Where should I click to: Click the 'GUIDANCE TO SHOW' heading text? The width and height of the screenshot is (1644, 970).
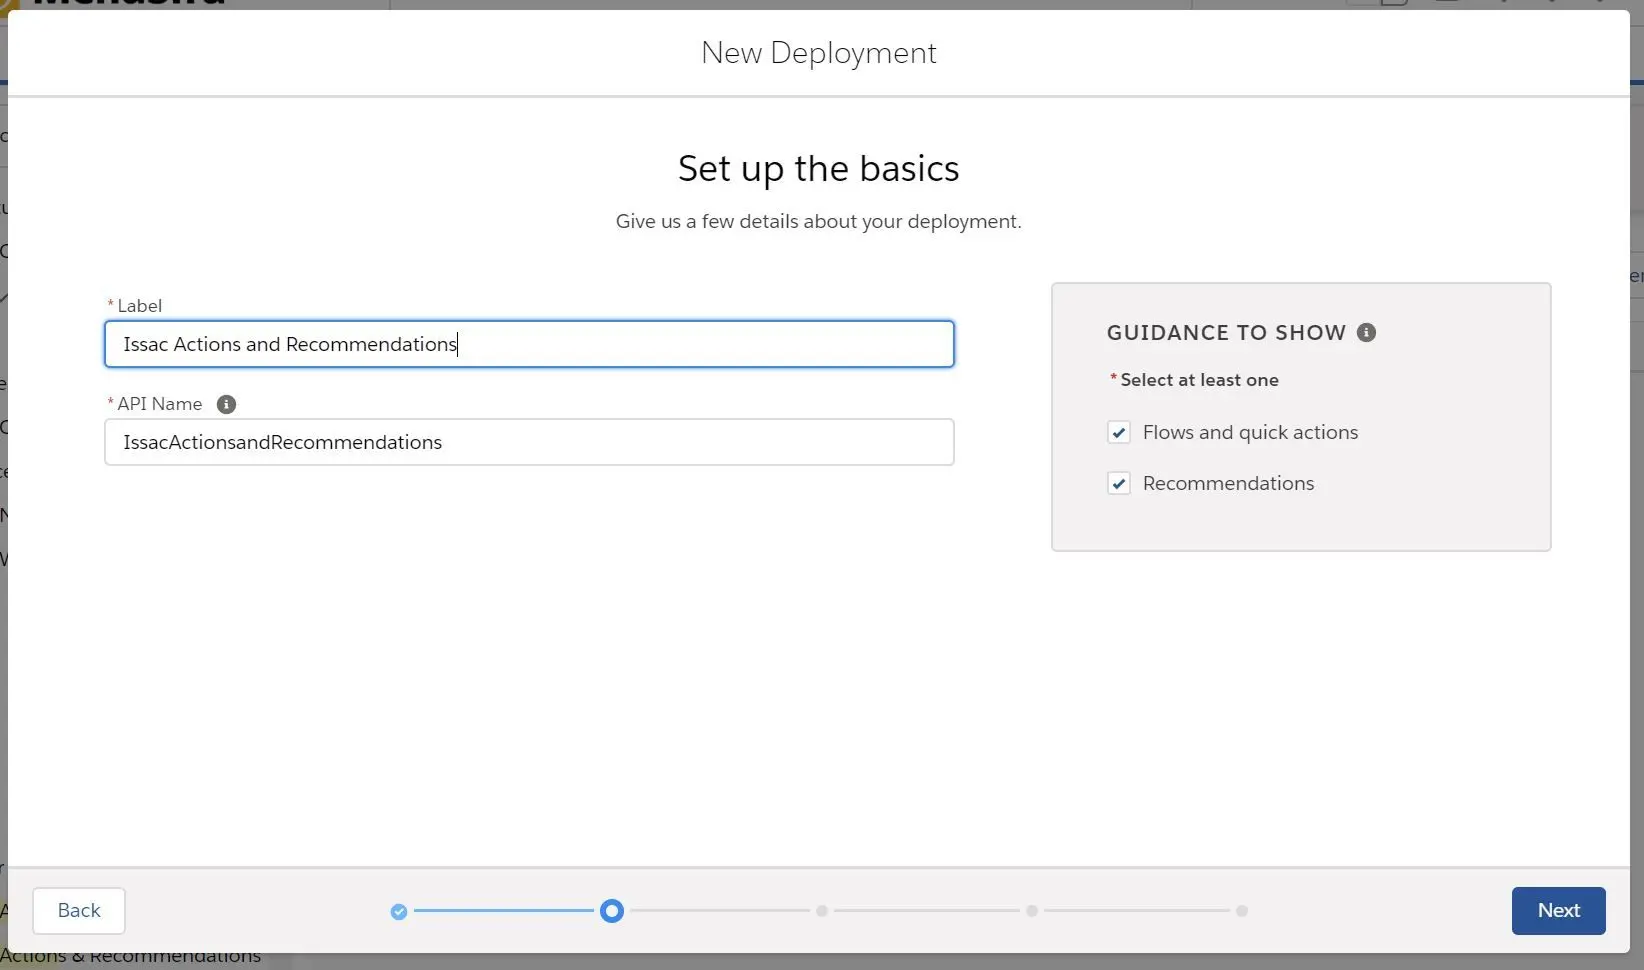click(1226, 333)
